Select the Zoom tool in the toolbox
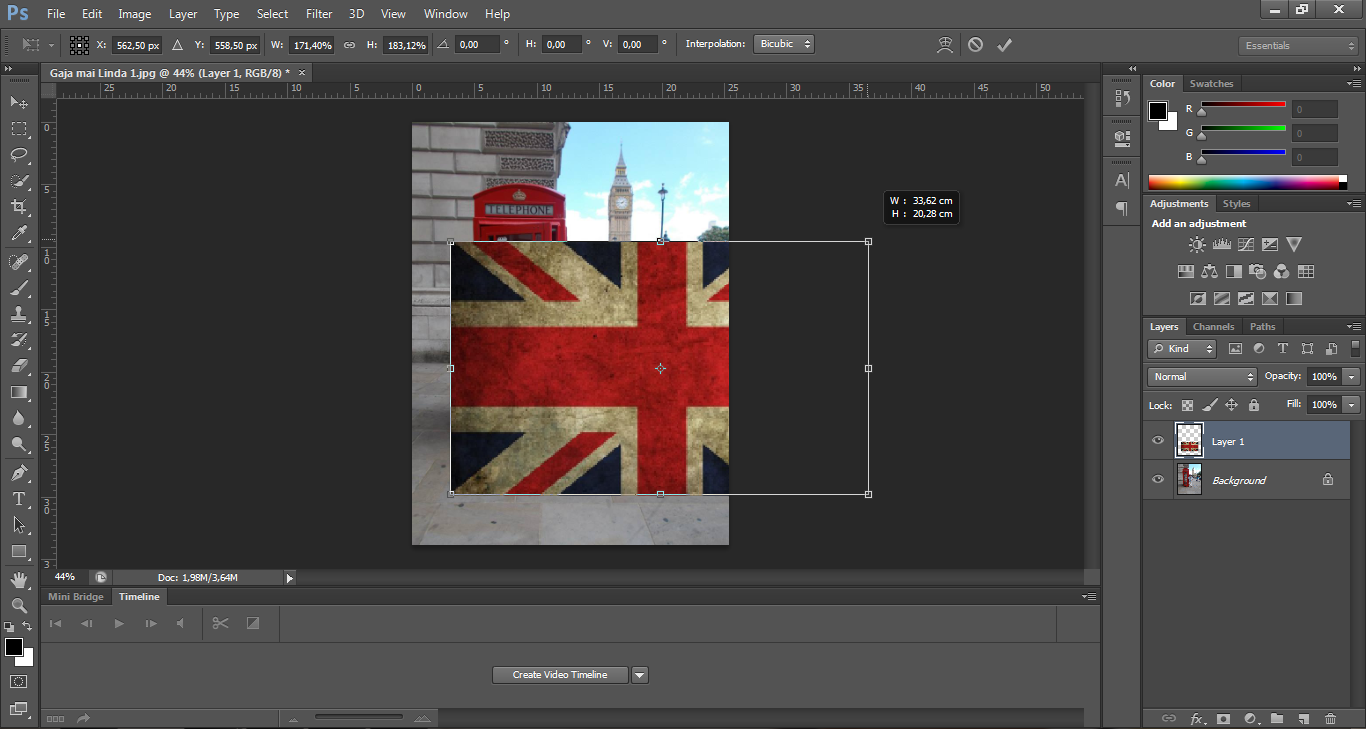1366x729 pixels. point(19,606)
